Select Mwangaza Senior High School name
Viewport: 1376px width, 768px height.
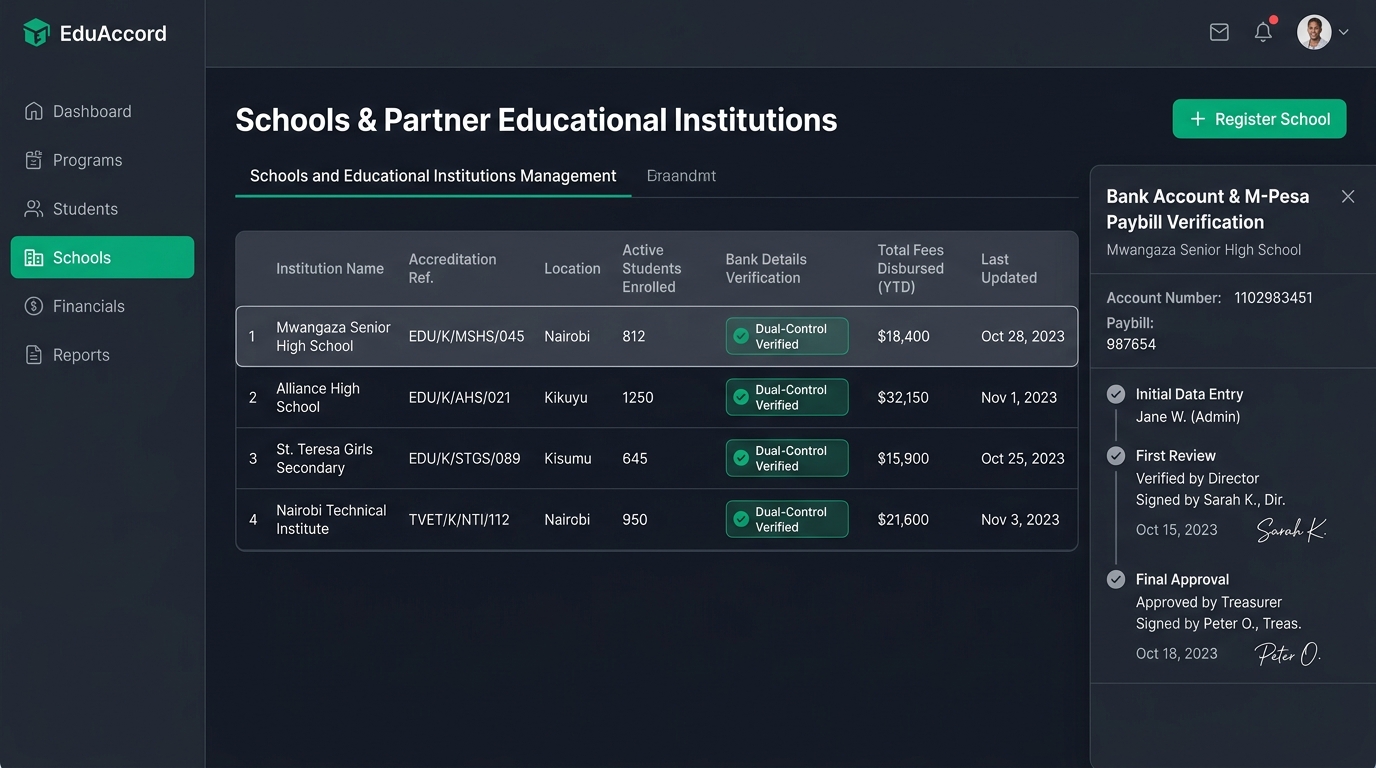click(333, 336)
